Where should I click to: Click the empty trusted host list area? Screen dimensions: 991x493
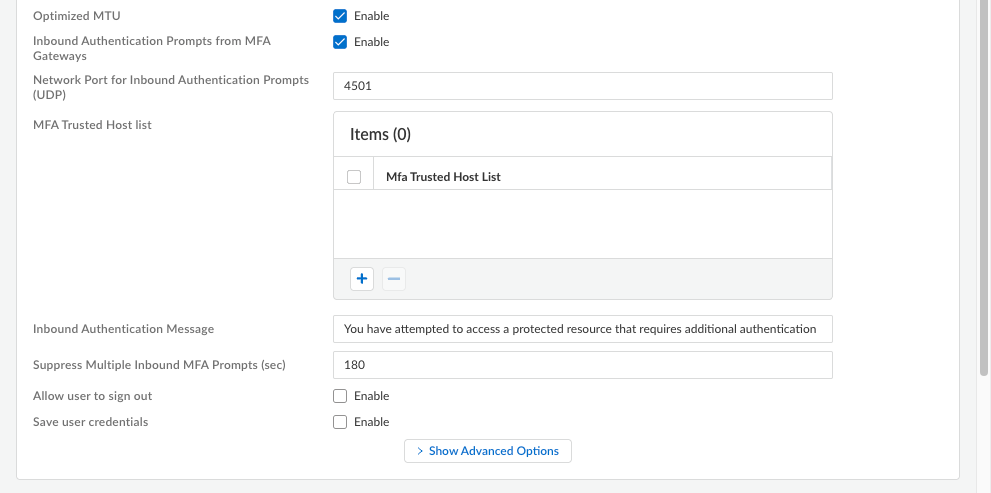tap(582, 223)
